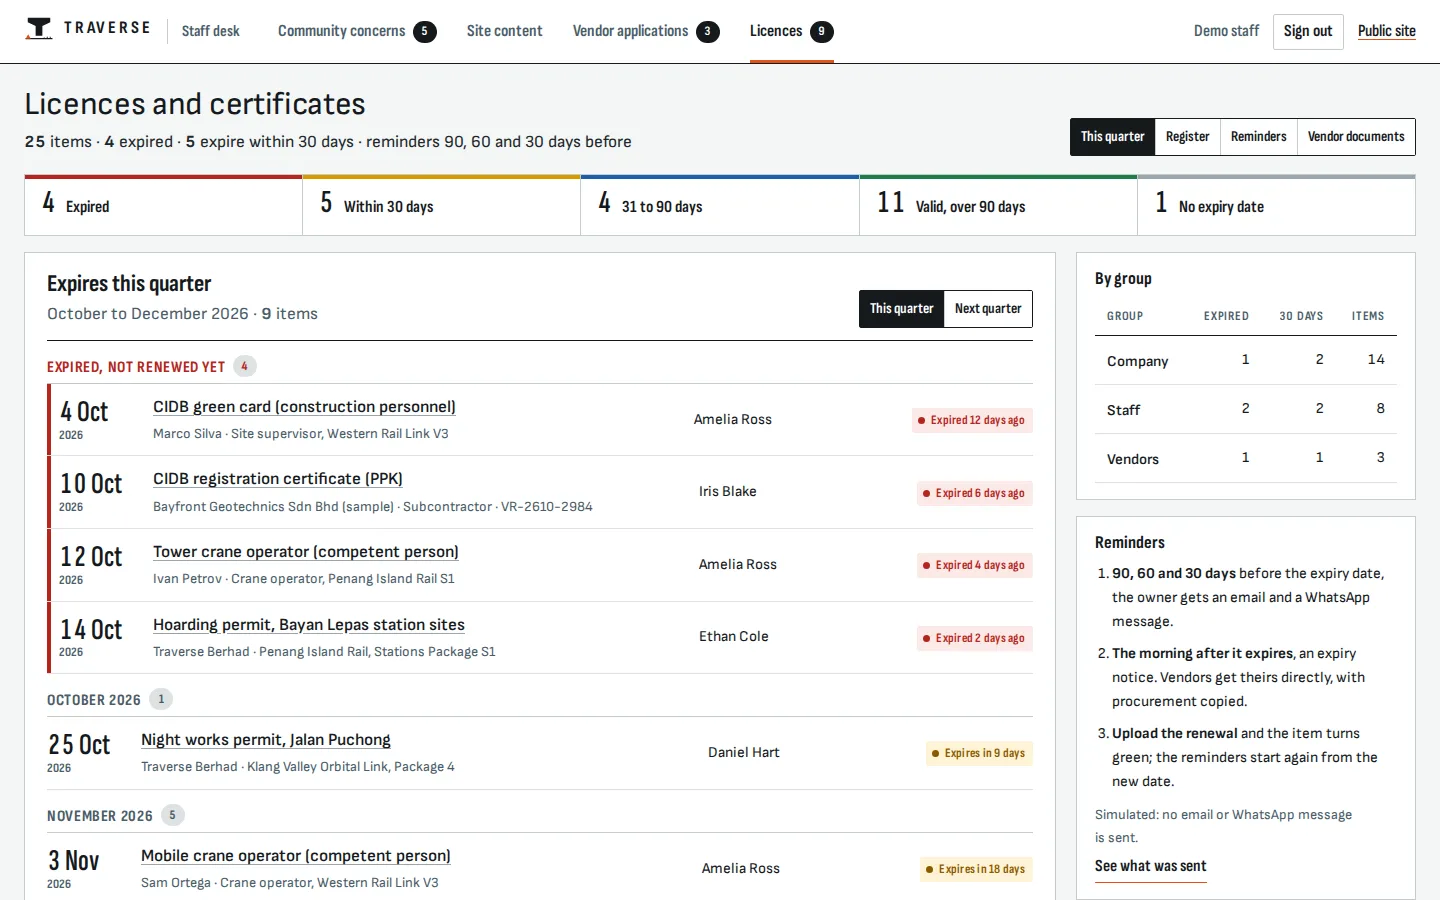Click the Expires in 18 days badge
The width and height of the screenshot is (1440, 900).
click(976, 869)
